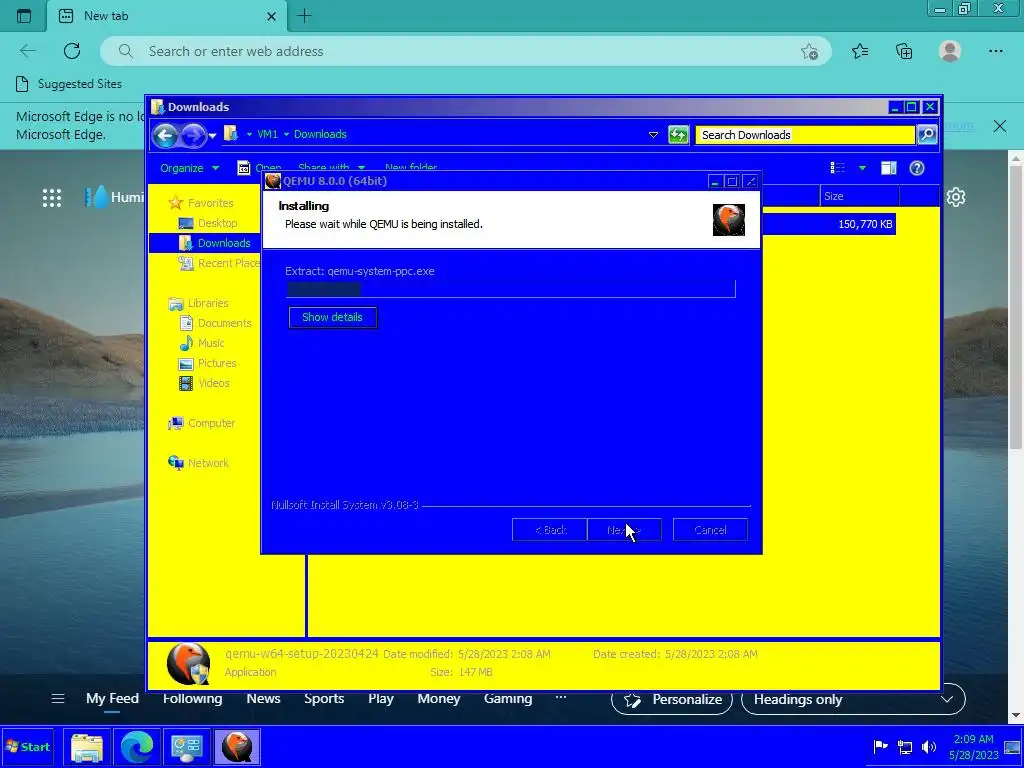Click the Personalize button
1024x768 pixels.
pos(672,699)
